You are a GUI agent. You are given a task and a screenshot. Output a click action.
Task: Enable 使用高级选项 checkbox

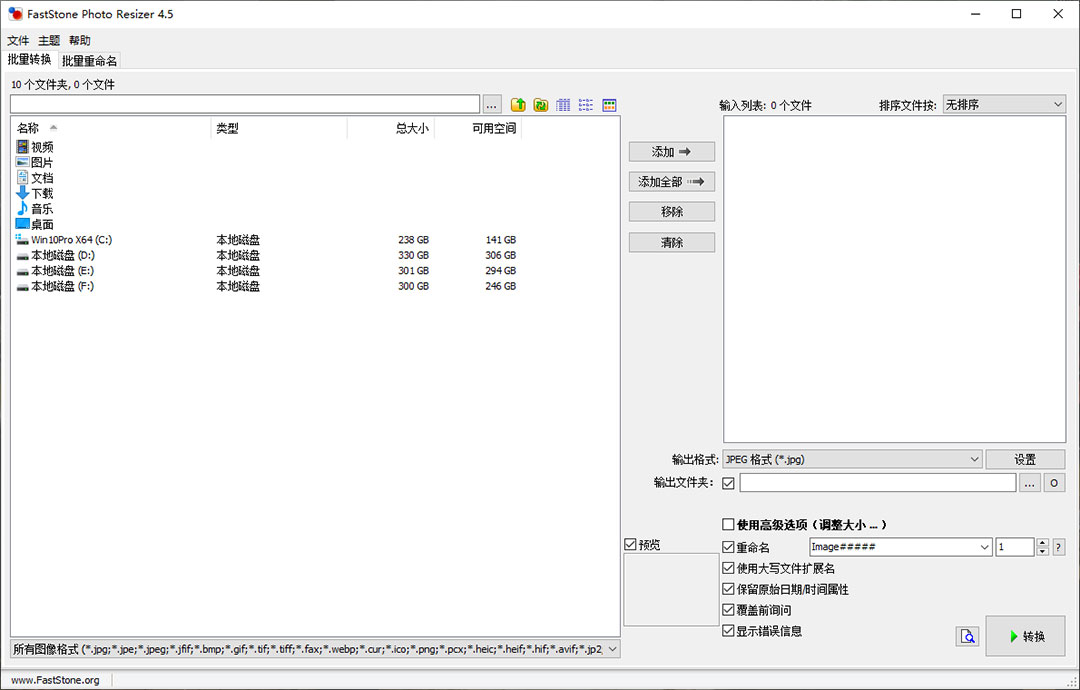pos(728,525)
